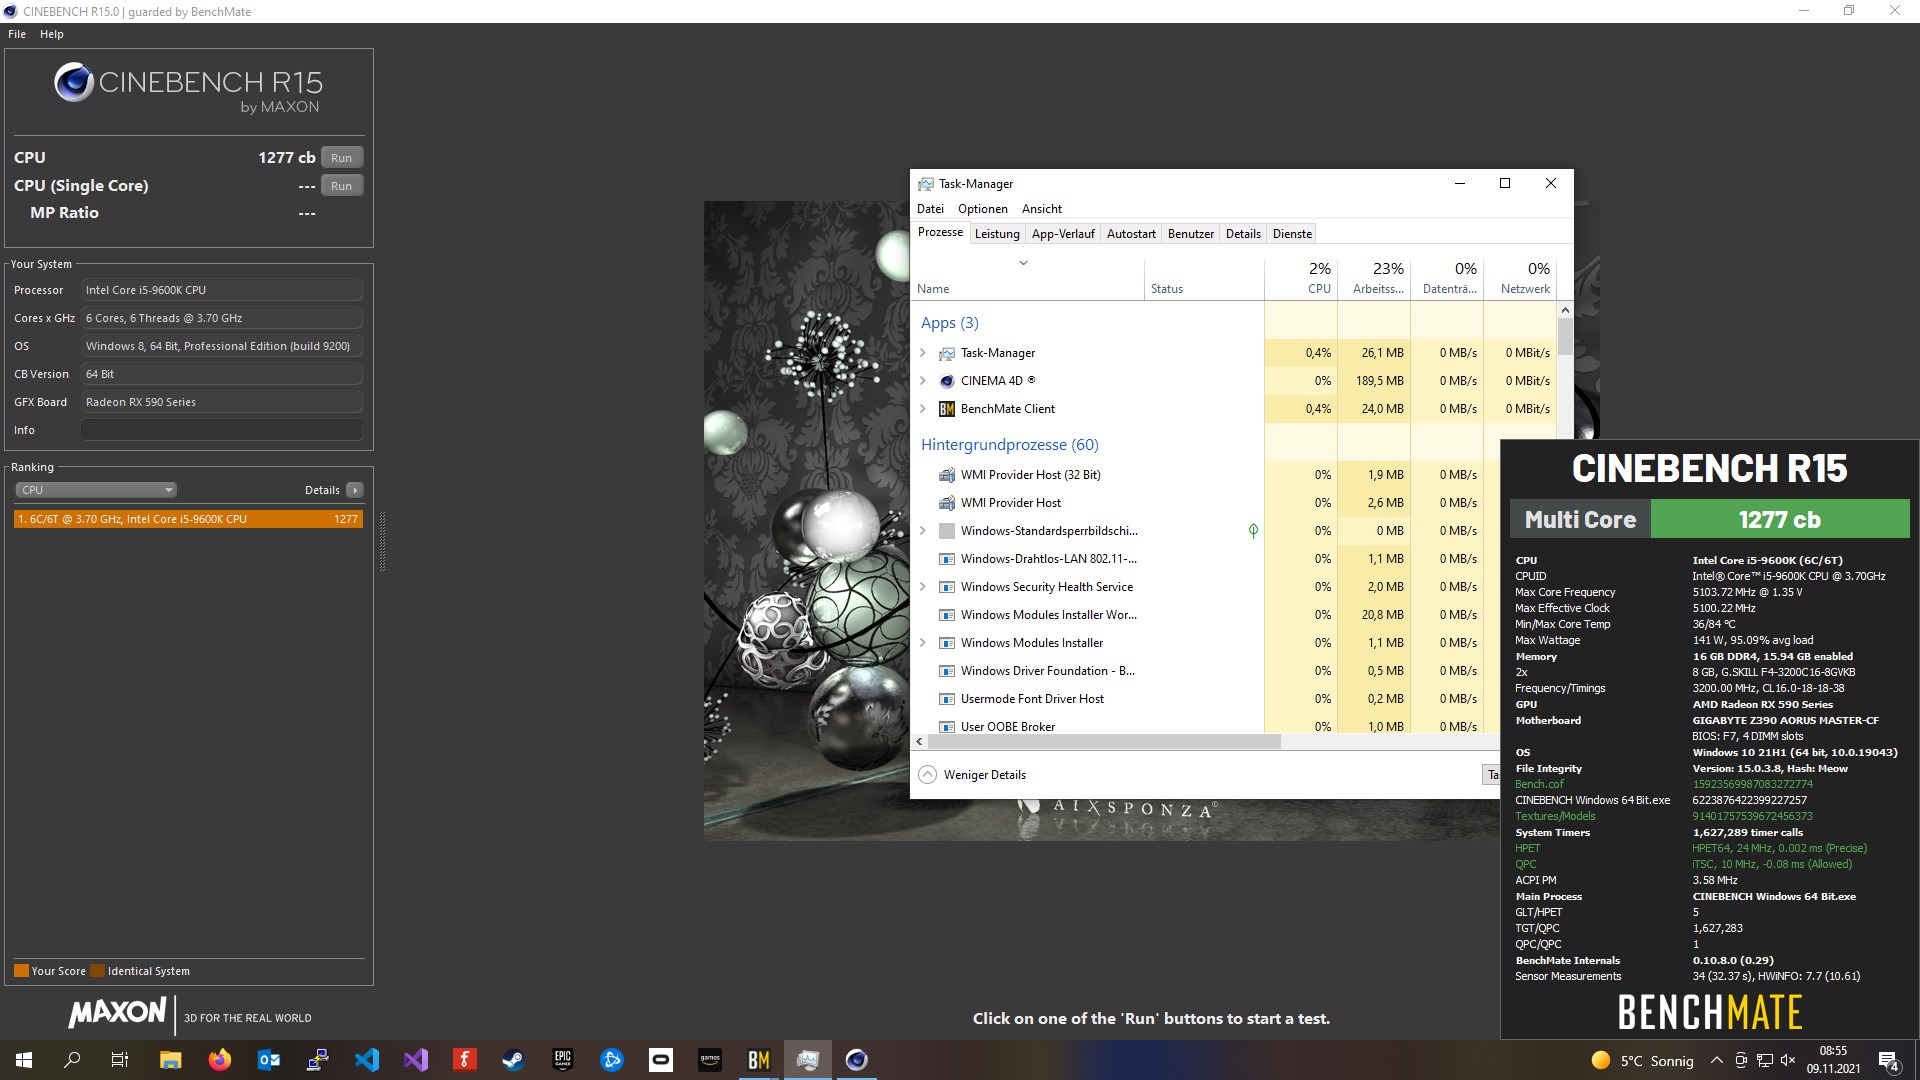This screenshot has height=1080, width=1920.
Task: Switch to Task-Manager taskbar icon
Action: [808, 1060]
